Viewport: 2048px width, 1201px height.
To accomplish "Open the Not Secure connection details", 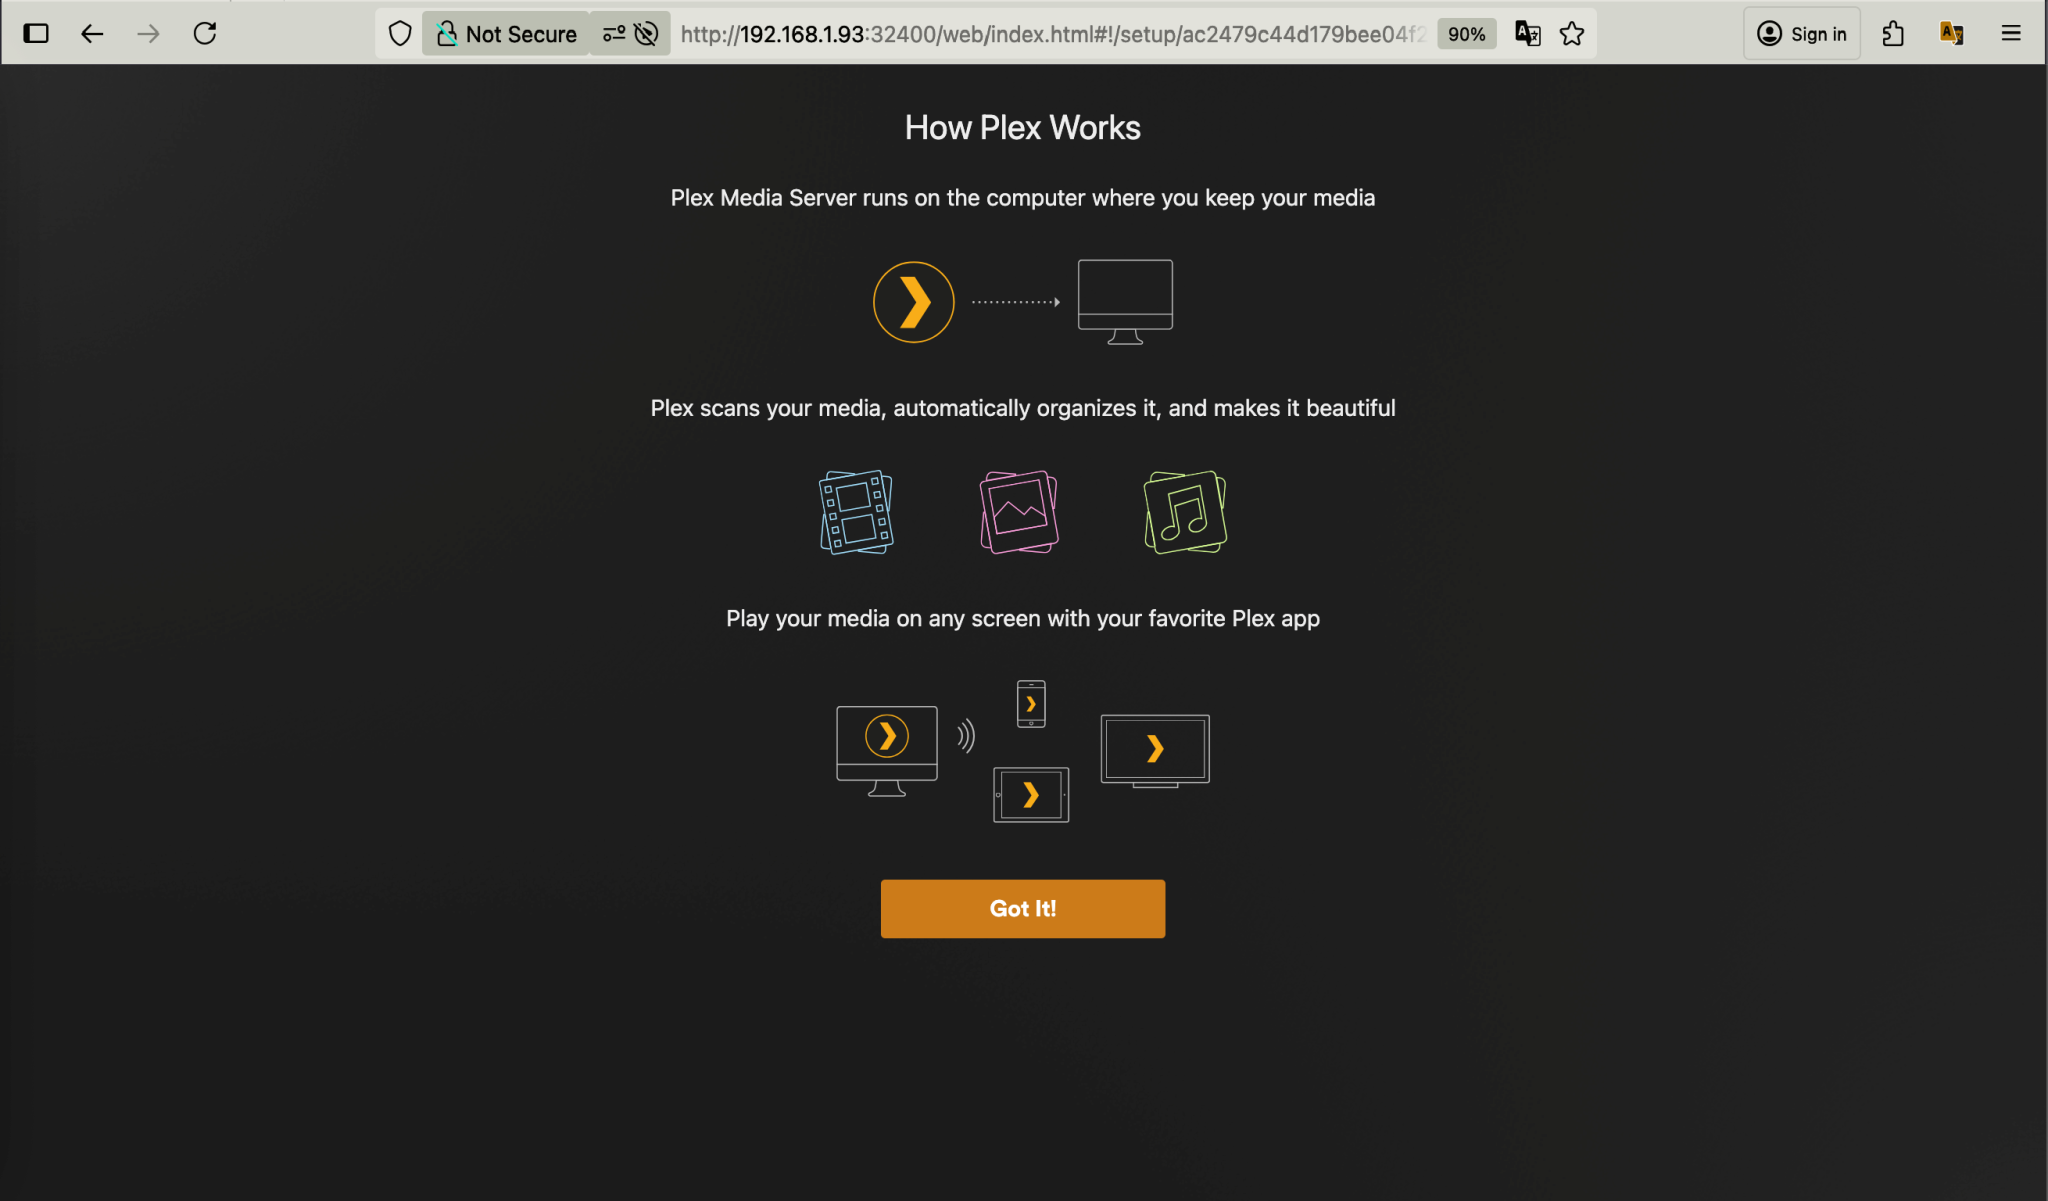I will (x=505, y=33).
